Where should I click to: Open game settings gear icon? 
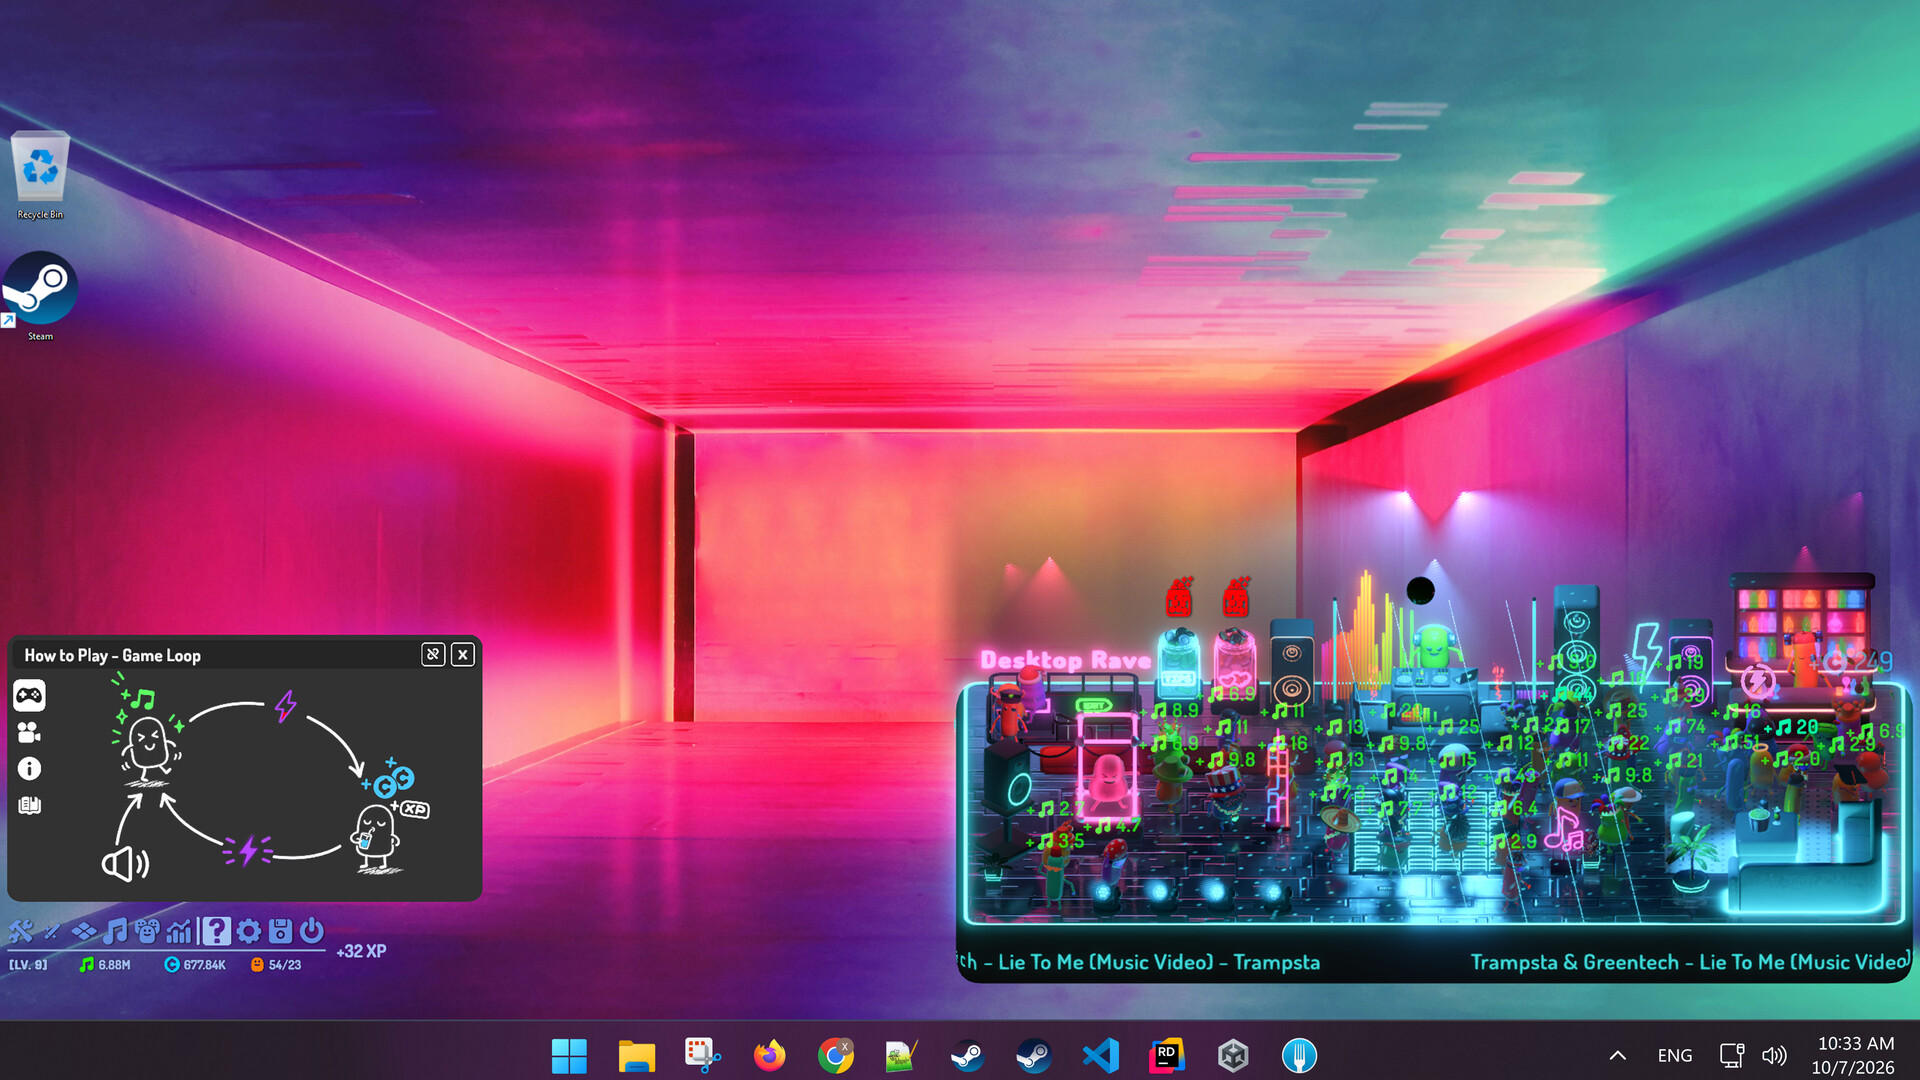click(249, 932)
